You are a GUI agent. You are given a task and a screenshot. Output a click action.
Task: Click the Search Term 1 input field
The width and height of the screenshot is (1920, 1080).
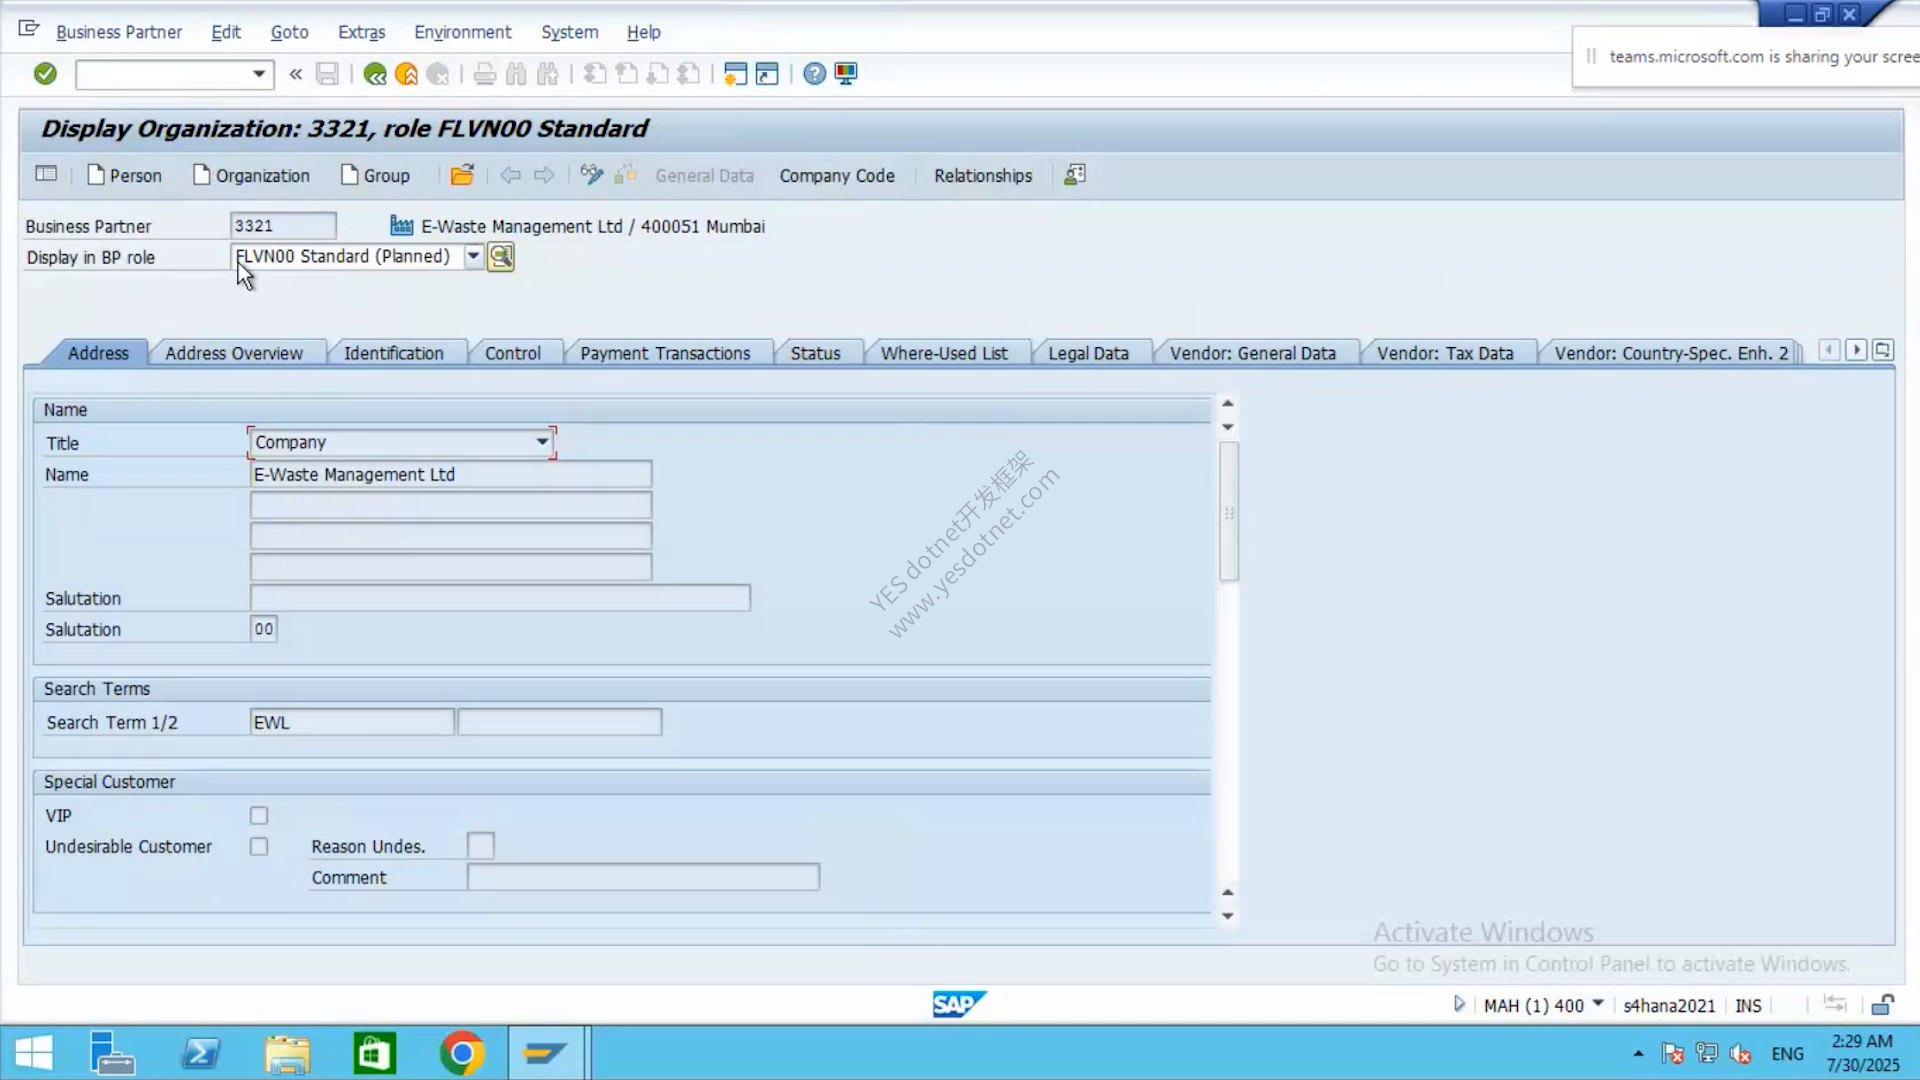(352, 722)
